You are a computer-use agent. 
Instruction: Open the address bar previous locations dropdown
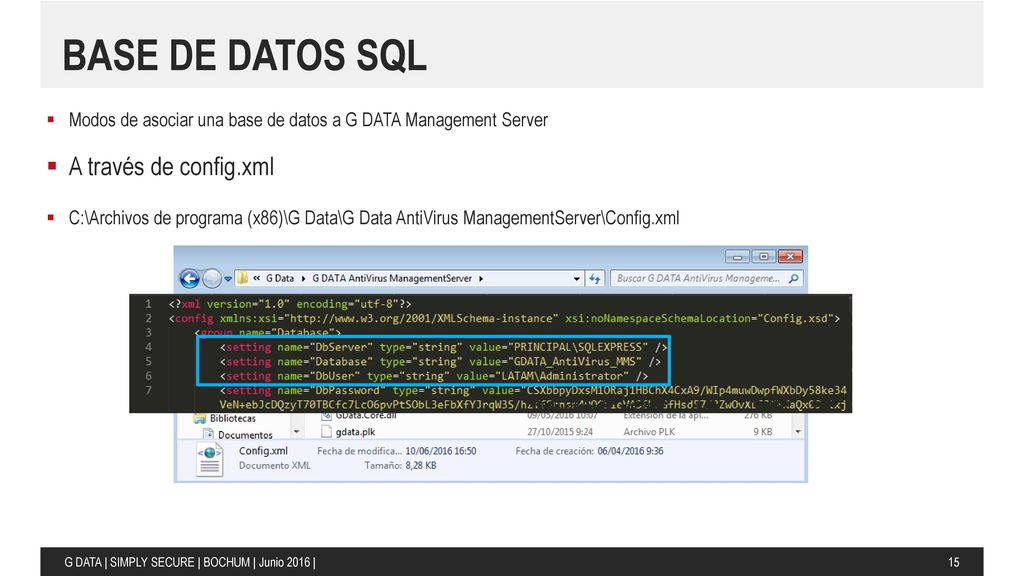576,279
